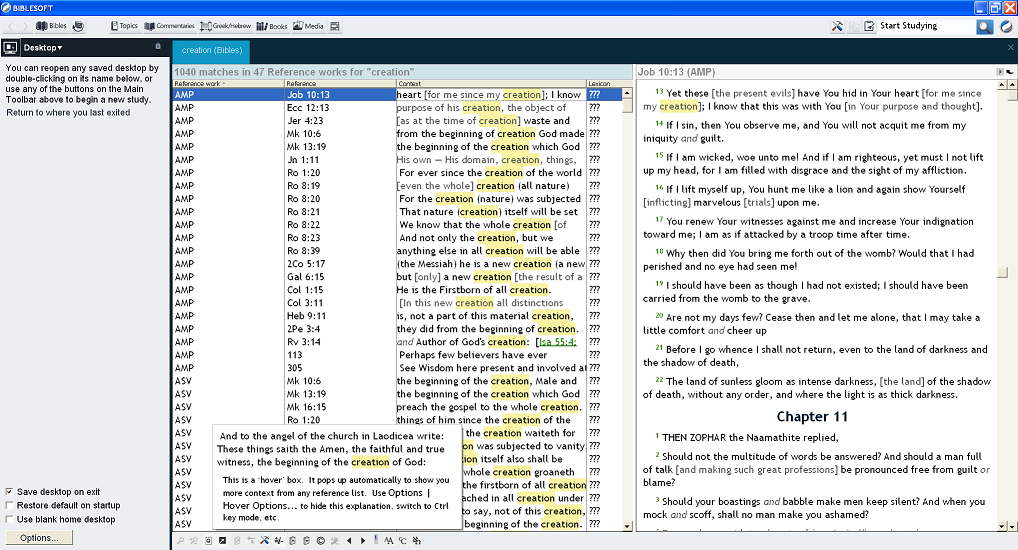
Task: Sort by the Lexicon column header
Action: (604, 84)
